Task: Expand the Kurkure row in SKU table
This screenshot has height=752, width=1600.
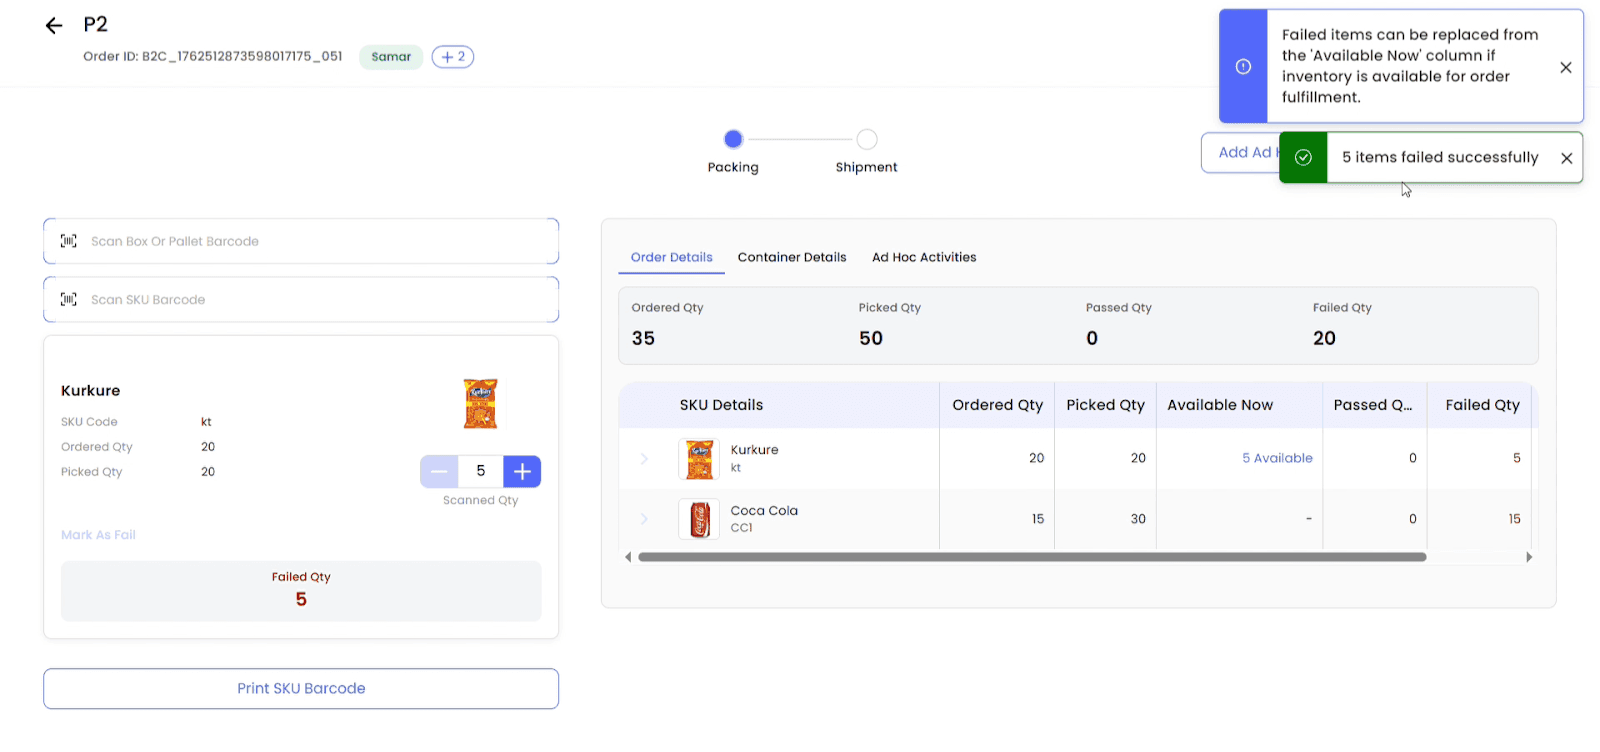Action: click(x=644, y=459)
